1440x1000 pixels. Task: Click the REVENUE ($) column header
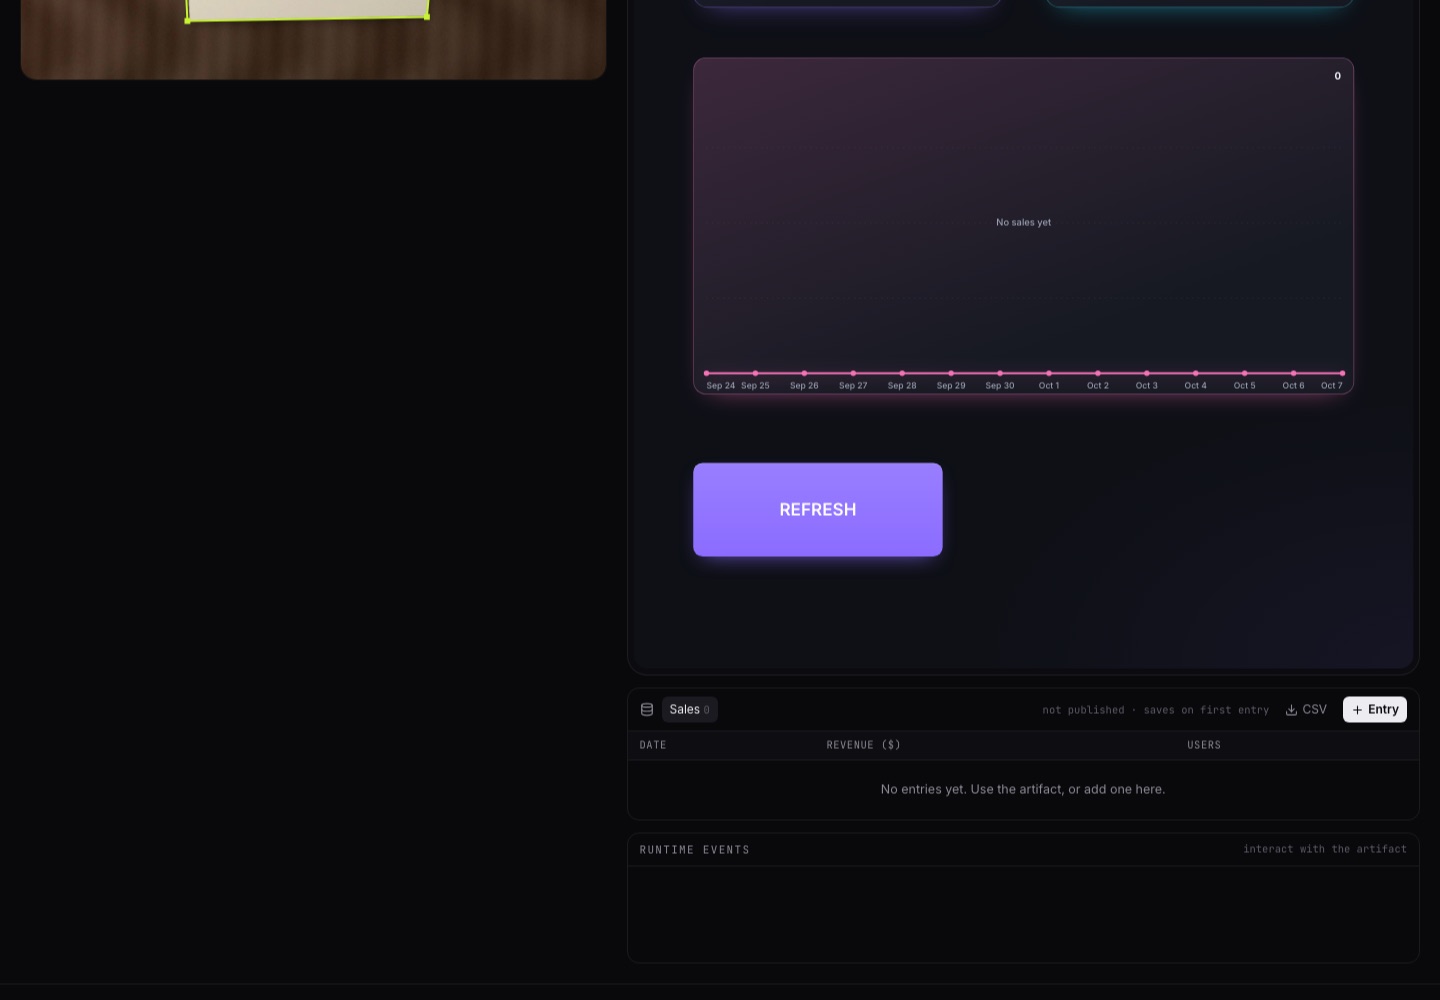click(x=864, y=745)
